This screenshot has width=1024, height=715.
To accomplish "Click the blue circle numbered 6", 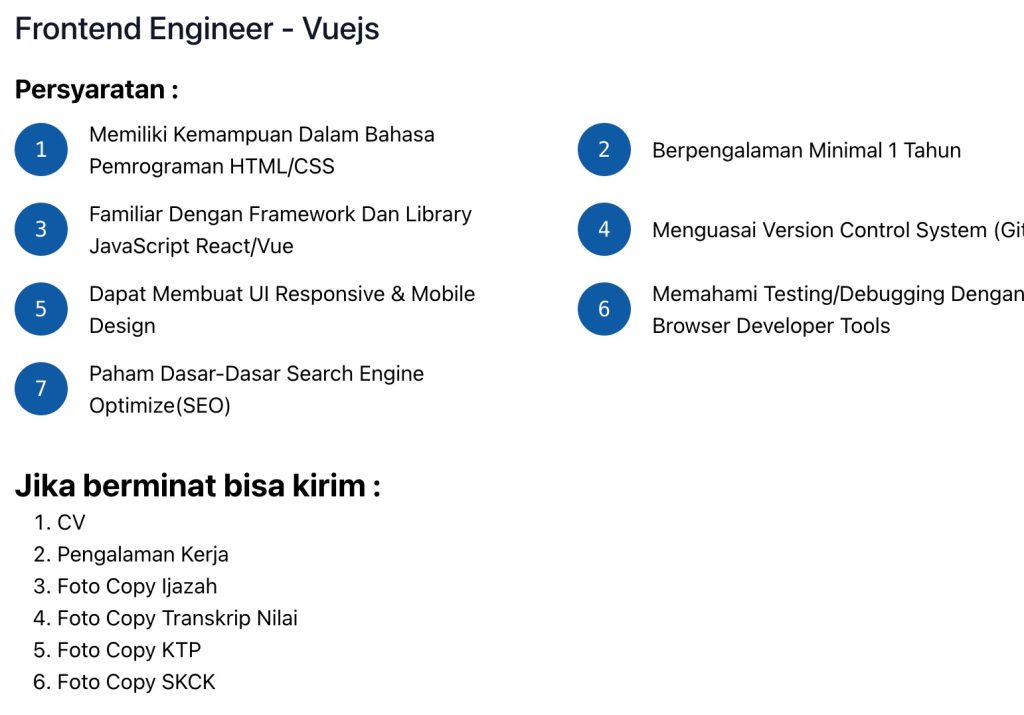I will coord(604,309).
